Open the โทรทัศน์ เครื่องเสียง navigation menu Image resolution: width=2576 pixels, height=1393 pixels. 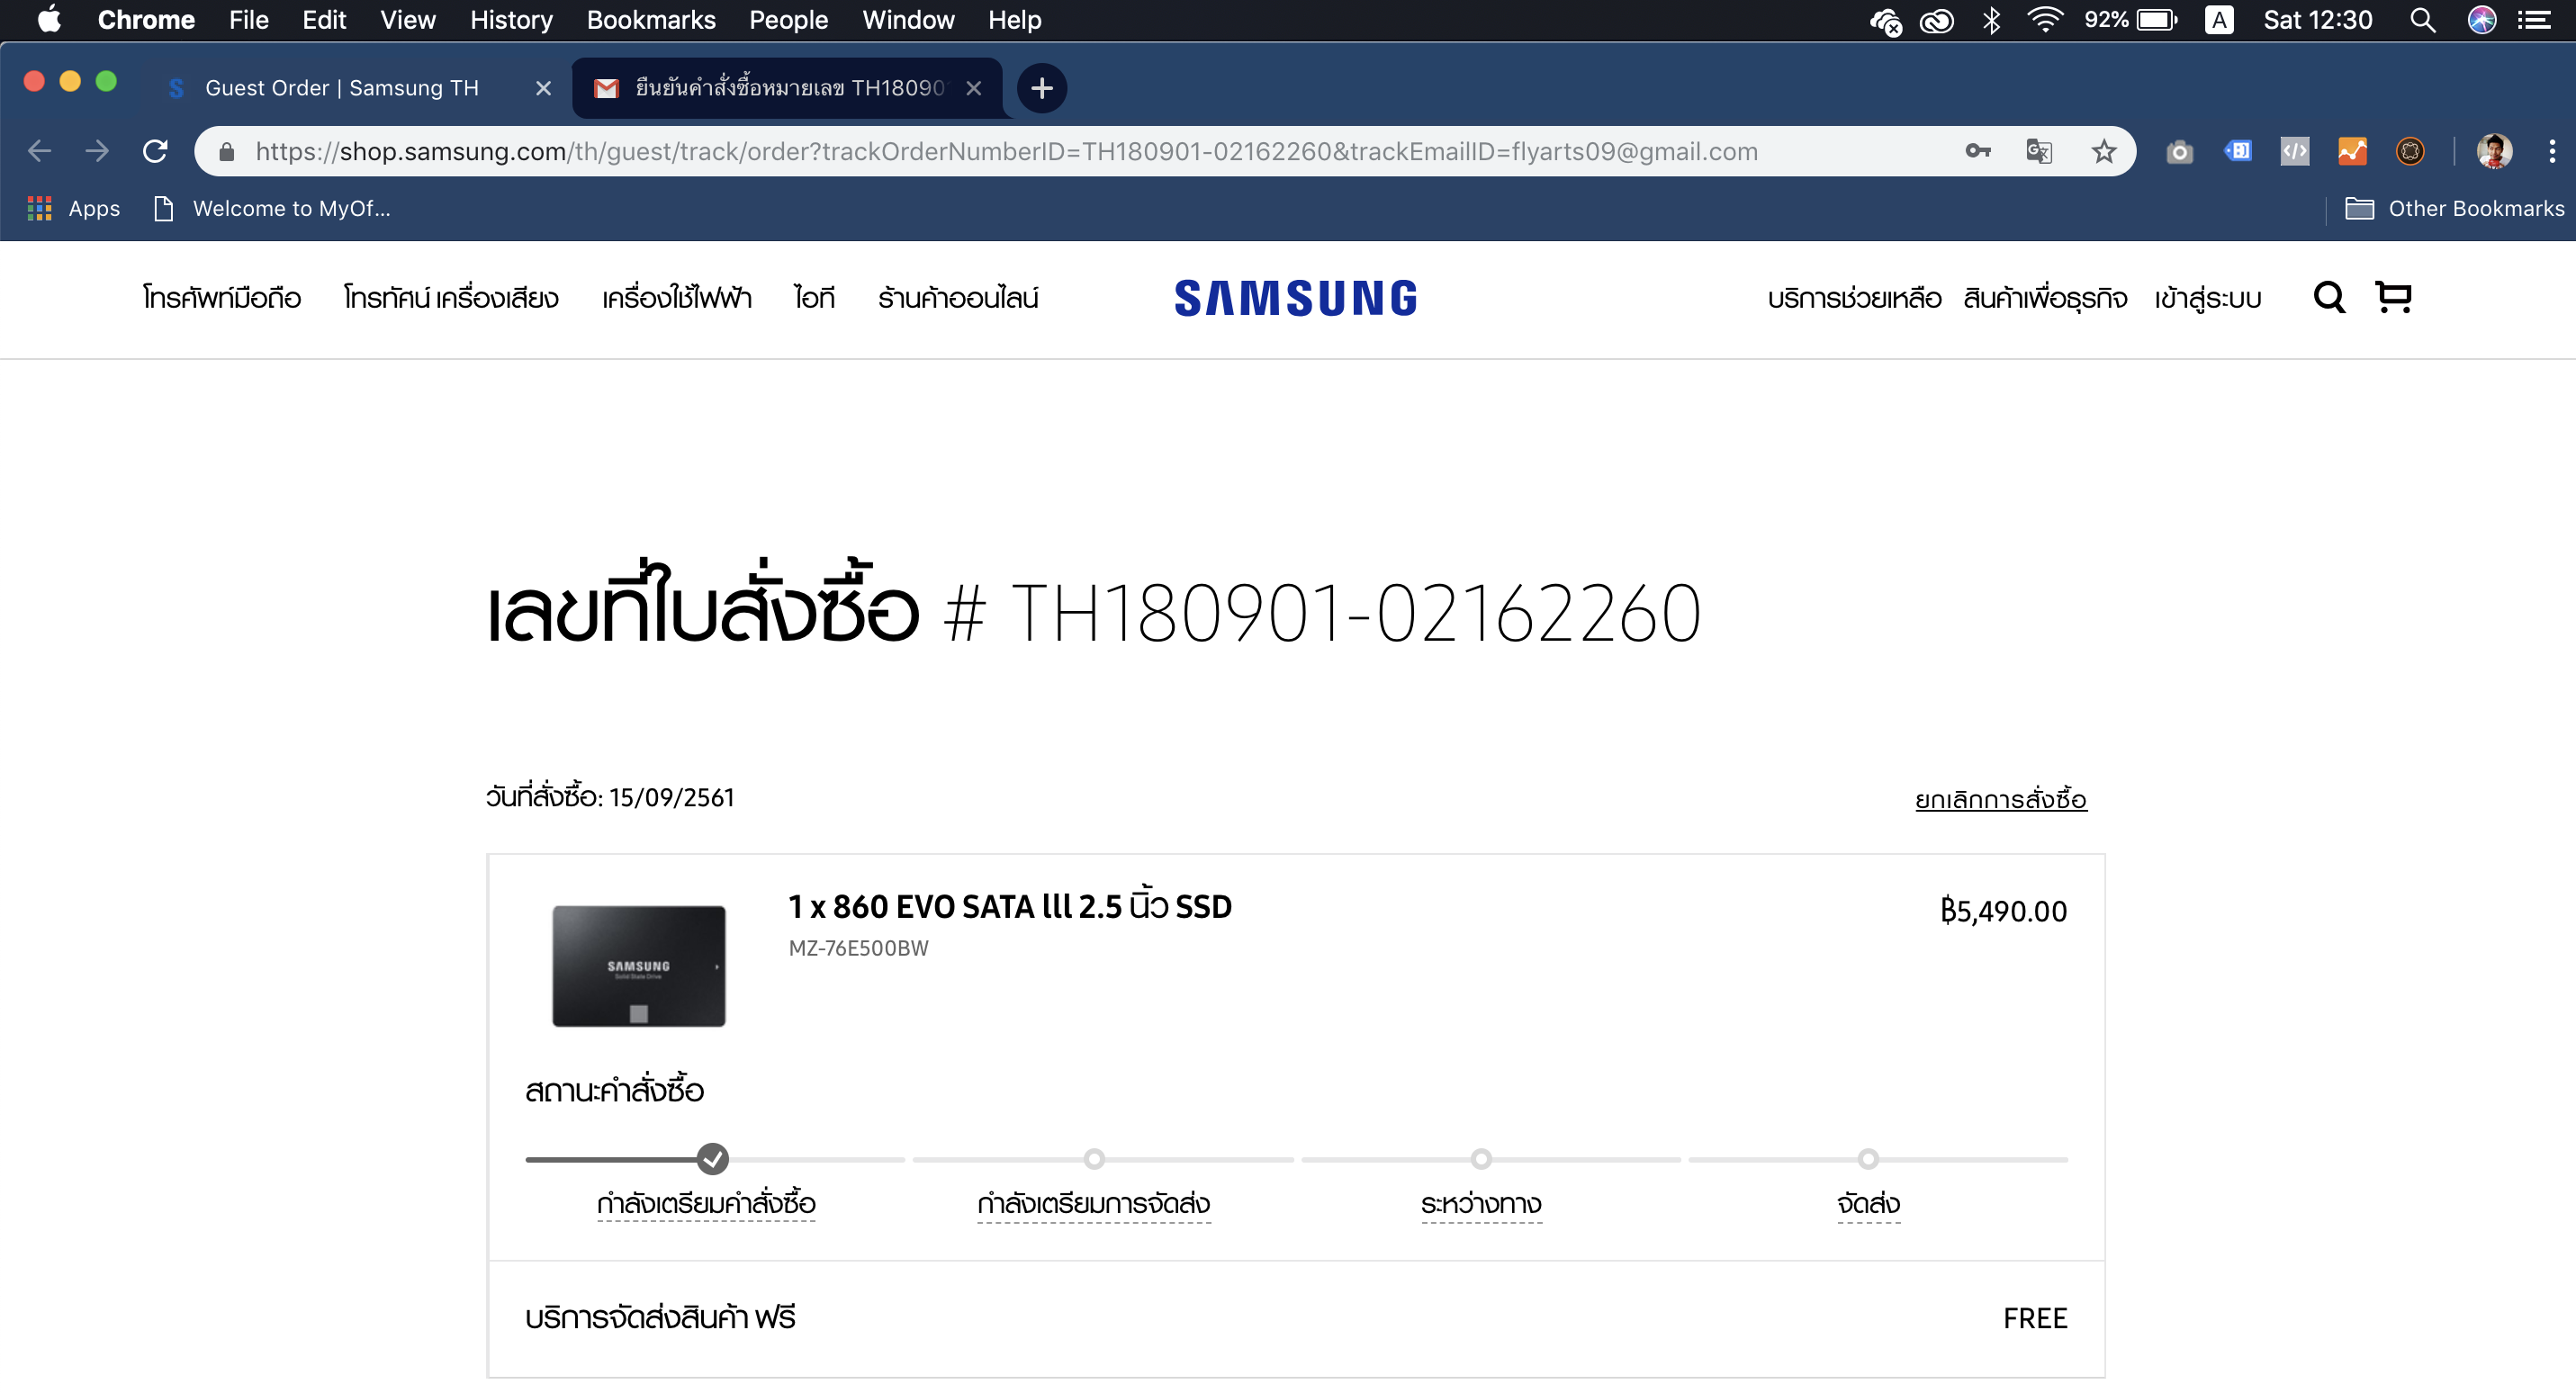pyautogui.click(x=451, y=297)
